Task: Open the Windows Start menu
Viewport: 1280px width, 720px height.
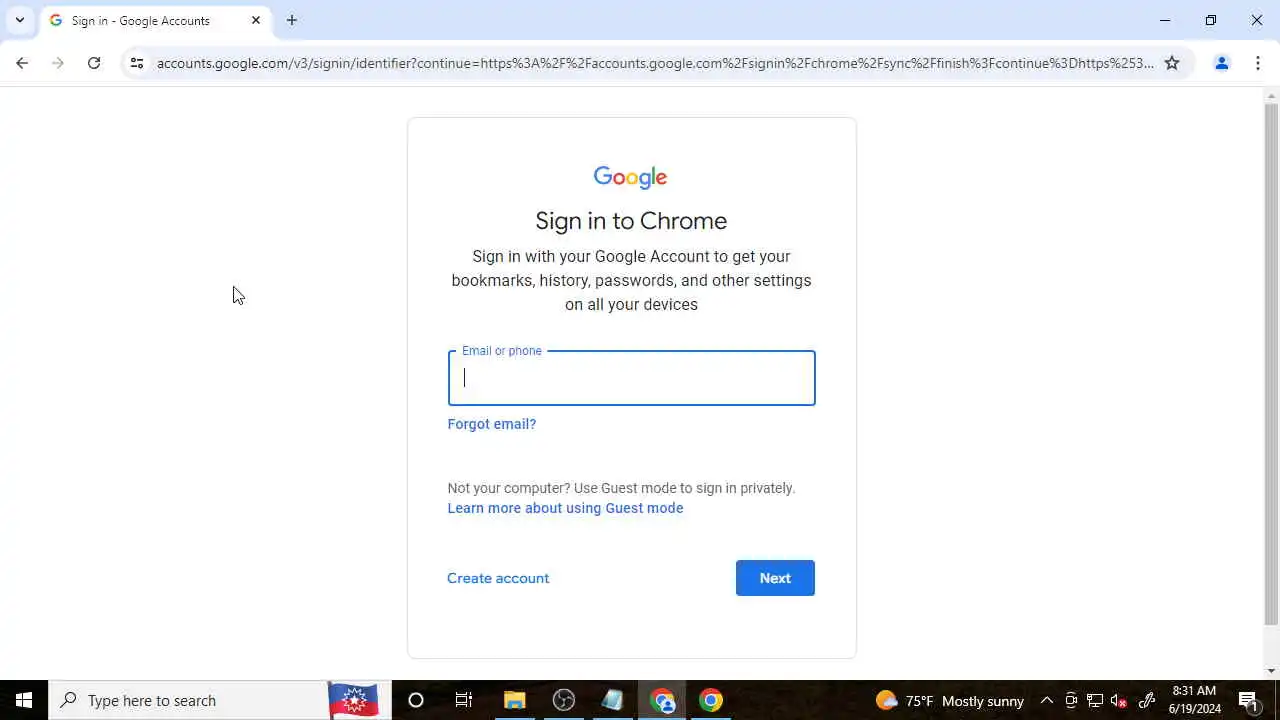Action: click(x=24, y=700)
